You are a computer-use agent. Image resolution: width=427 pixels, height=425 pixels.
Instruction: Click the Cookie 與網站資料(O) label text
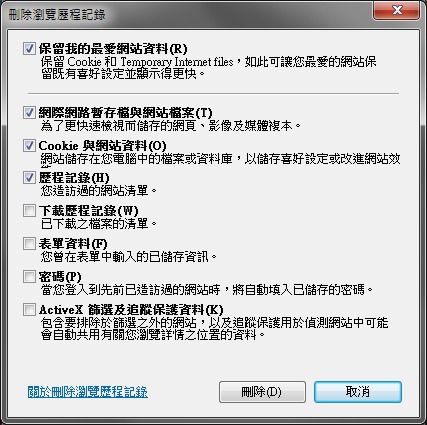[102, 146]
